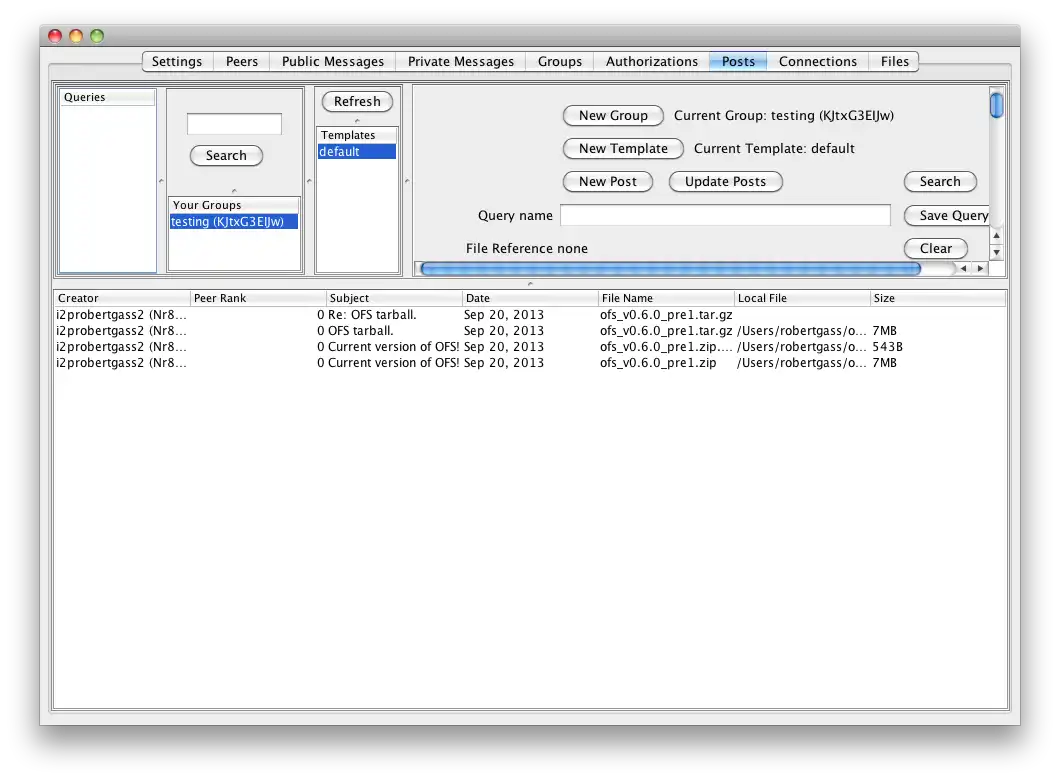The image size is (1060, 780).
Task: Click the Current Group: testing label
Action: point(784,116)
